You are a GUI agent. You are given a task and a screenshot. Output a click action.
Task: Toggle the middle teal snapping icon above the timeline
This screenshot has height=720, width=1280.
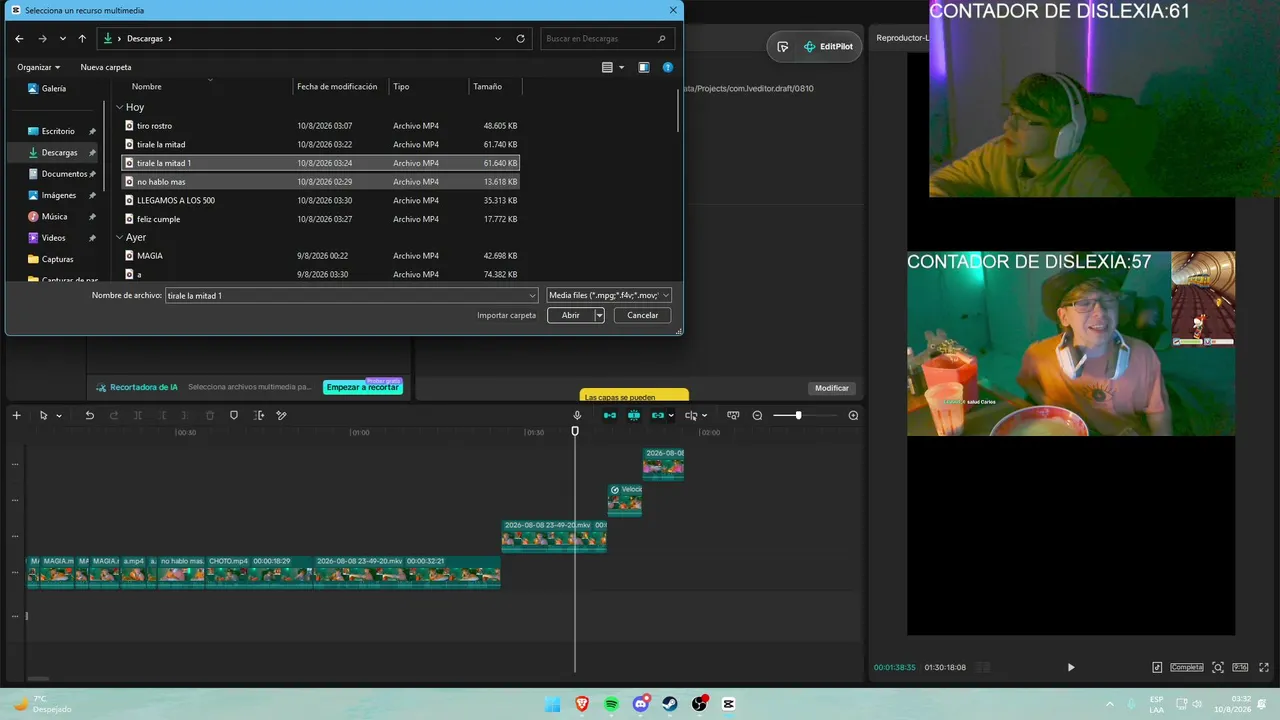(634, 415)
